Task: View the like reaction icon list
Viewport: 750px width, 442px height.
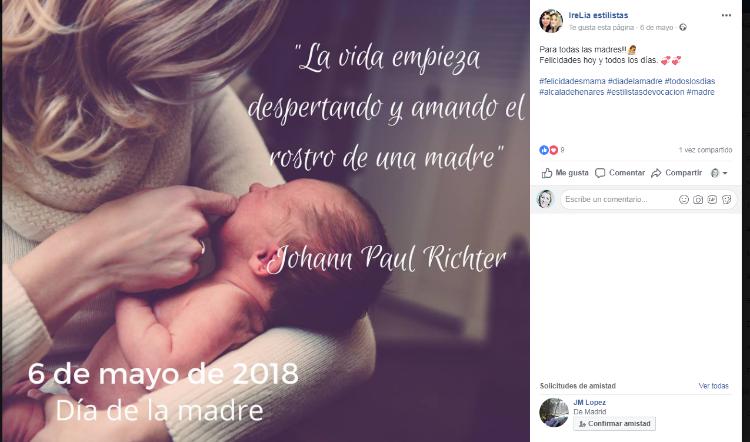Action: pos(544,150)
